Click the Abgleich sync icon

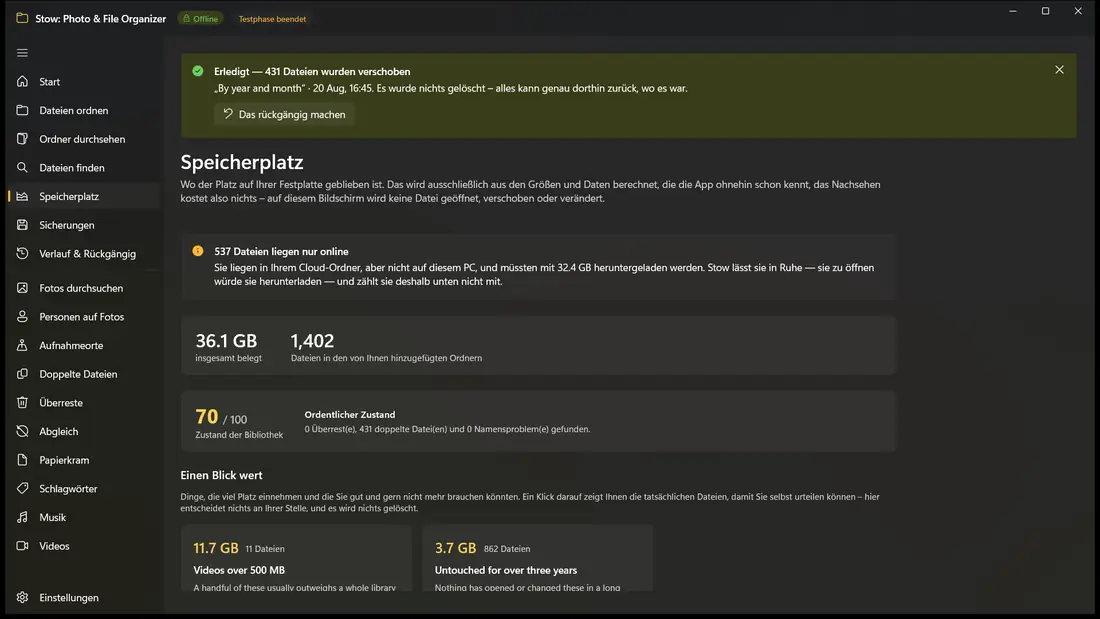(22, 431)
